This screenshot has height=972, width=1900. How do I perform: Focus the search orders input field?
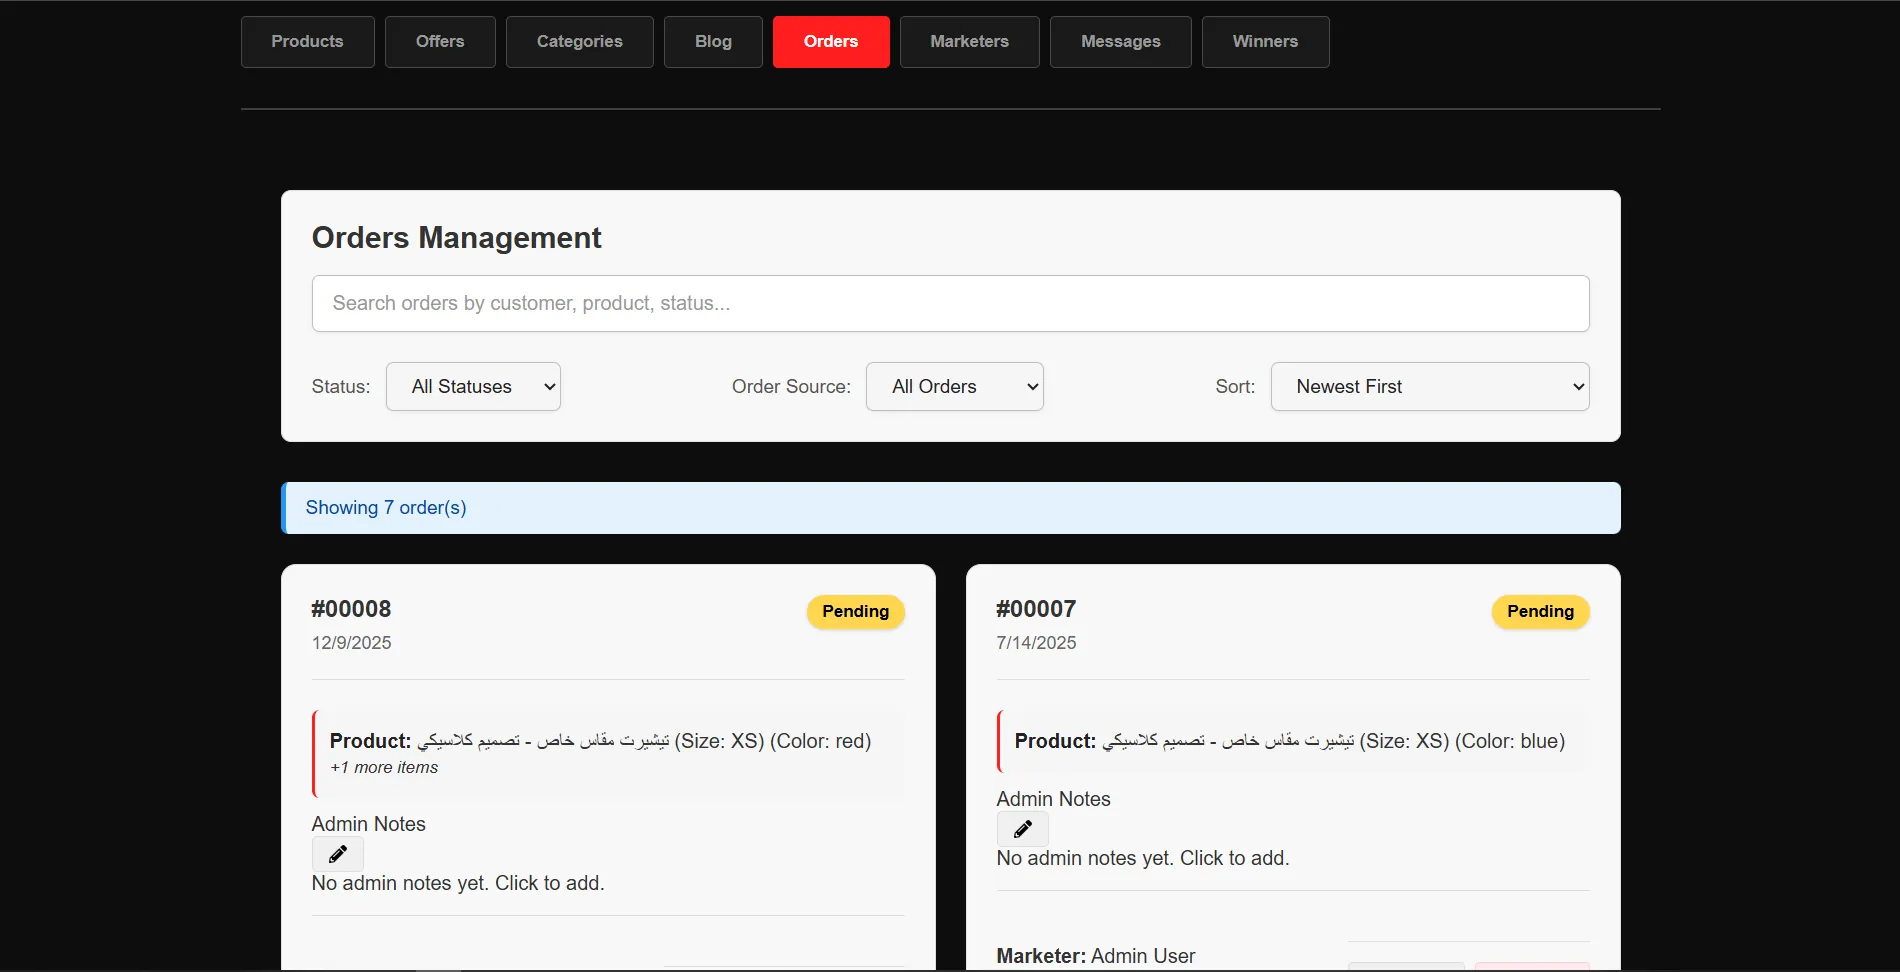(x=951, y=304)
